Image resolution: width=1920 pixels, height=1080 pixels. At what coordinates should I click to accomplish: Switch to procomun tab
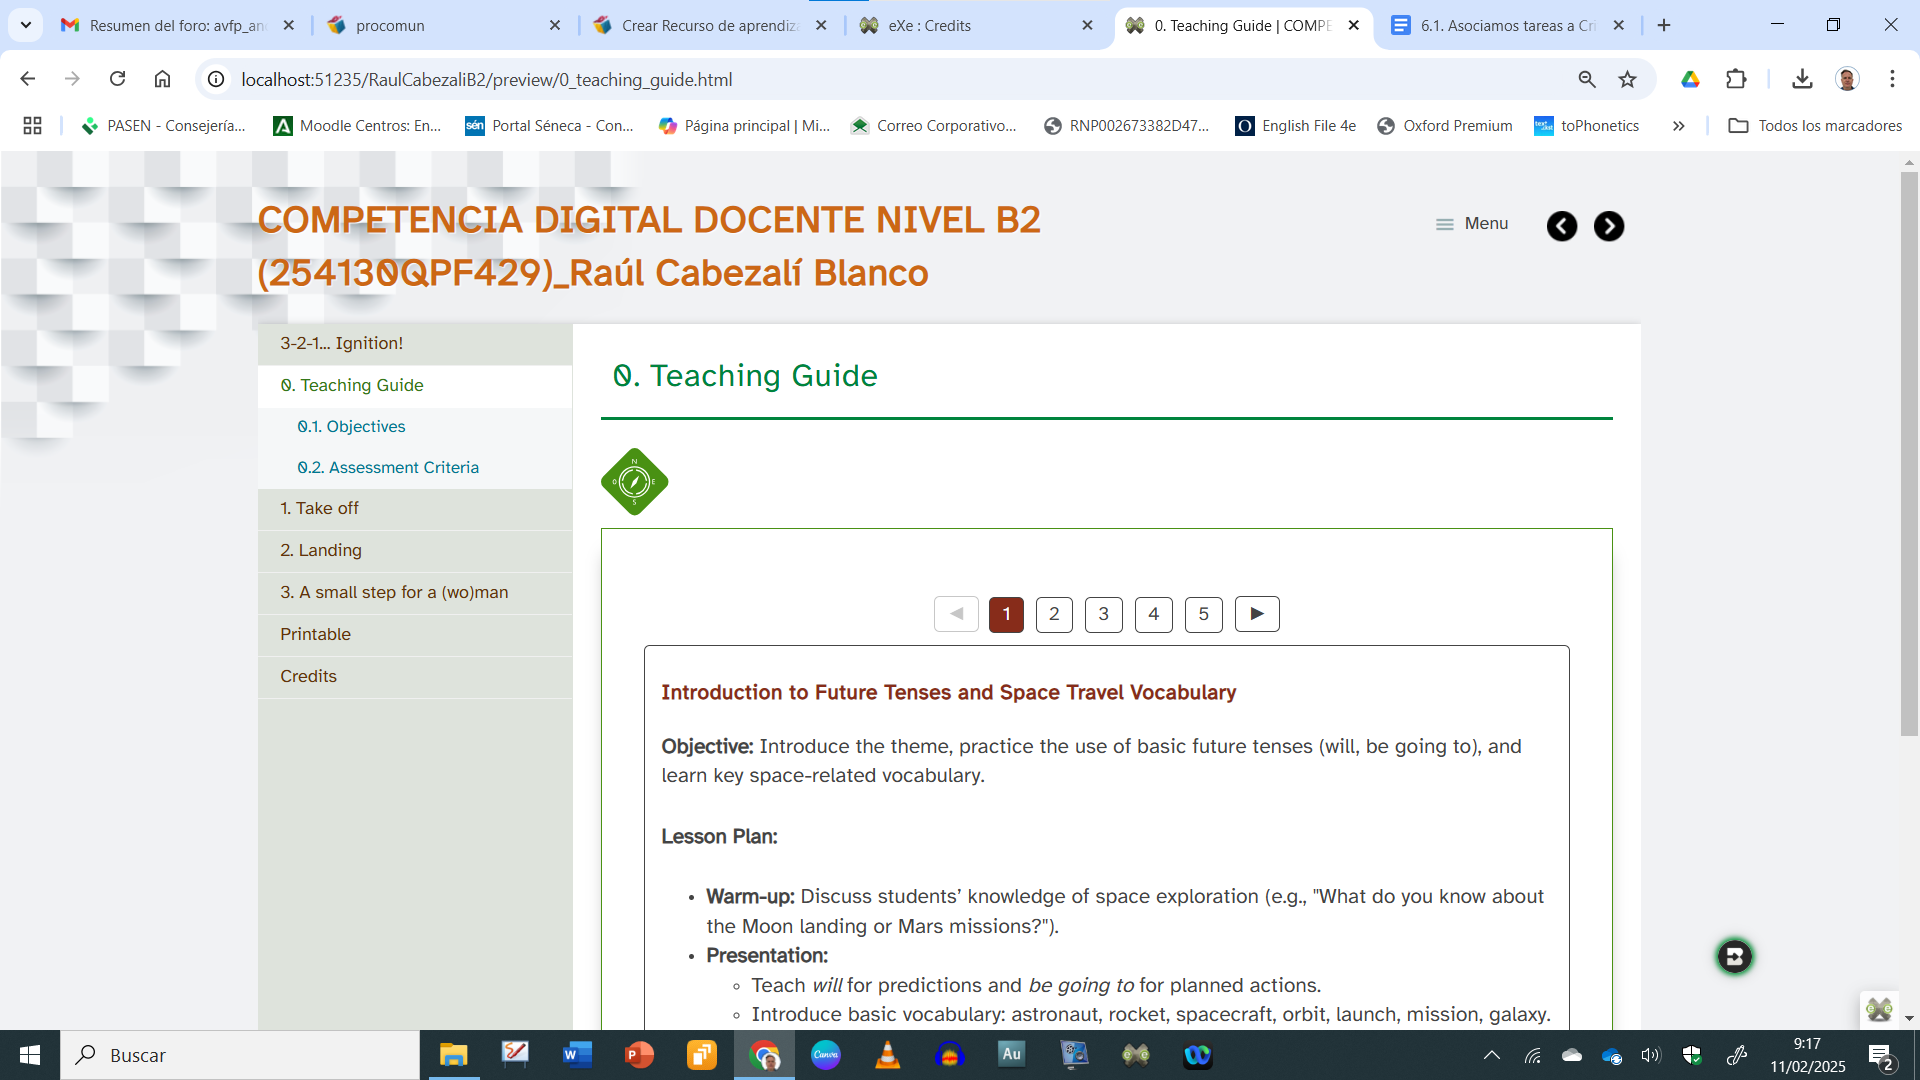pyautogui.click(x=432, y=25)
